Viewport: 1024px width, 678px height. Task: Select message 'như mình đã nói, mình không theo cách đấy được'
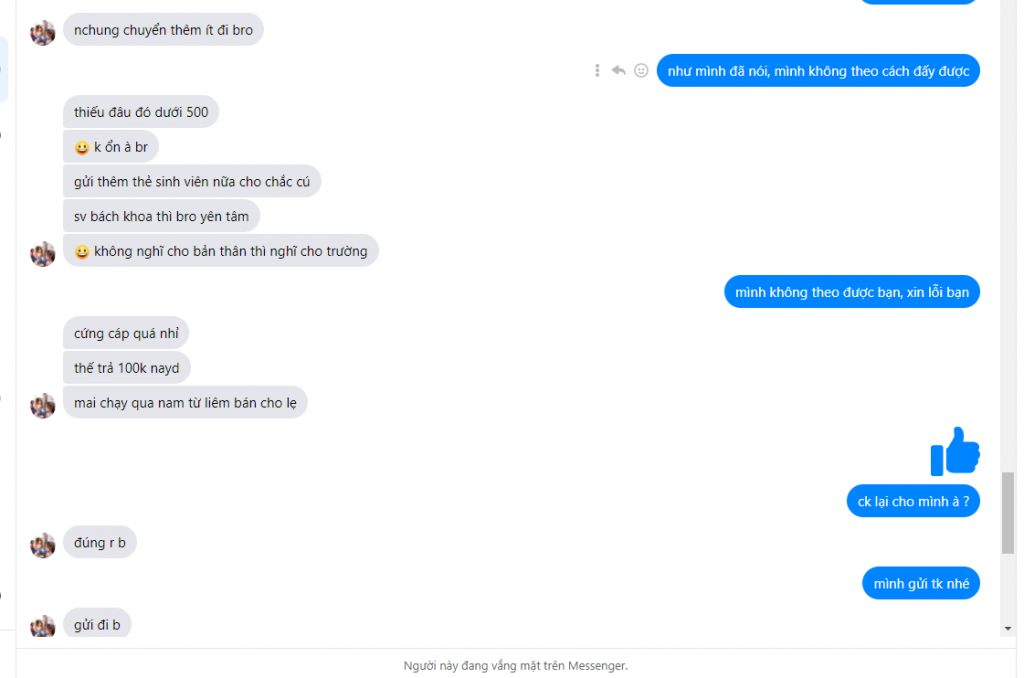pos(818,71)
